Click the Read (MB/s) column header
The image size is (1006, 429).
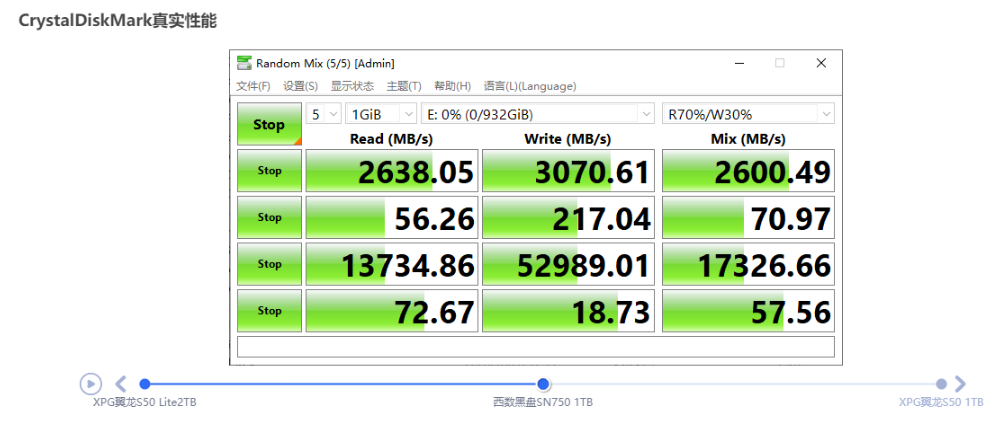[391, 139]
